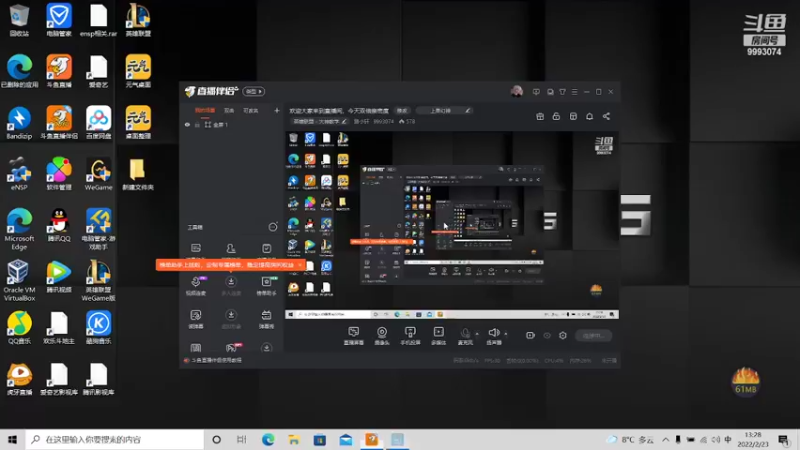Dismiss the orange notification banner
Viewport: 800px width, 450px height.
coord(300,265)
